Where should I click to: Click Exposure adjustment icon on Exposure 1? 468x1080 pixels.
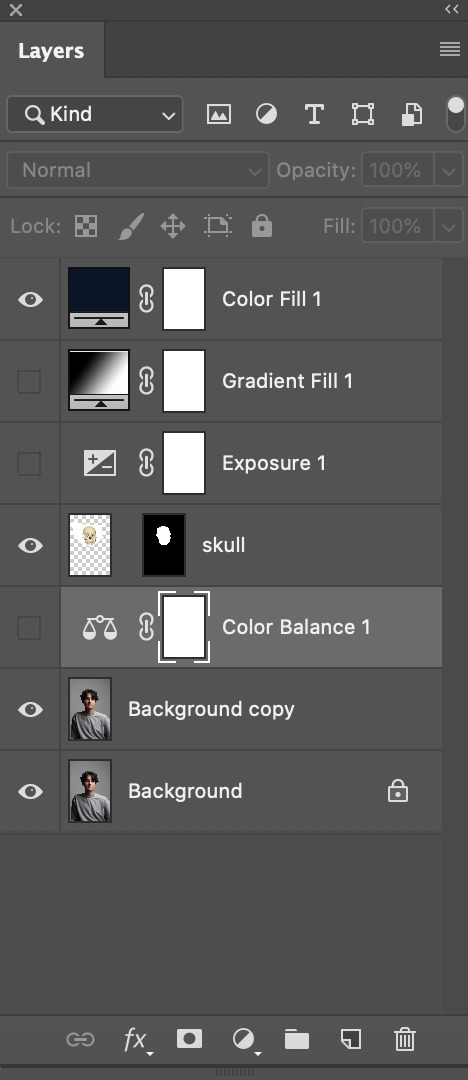(x=100, y=463)
